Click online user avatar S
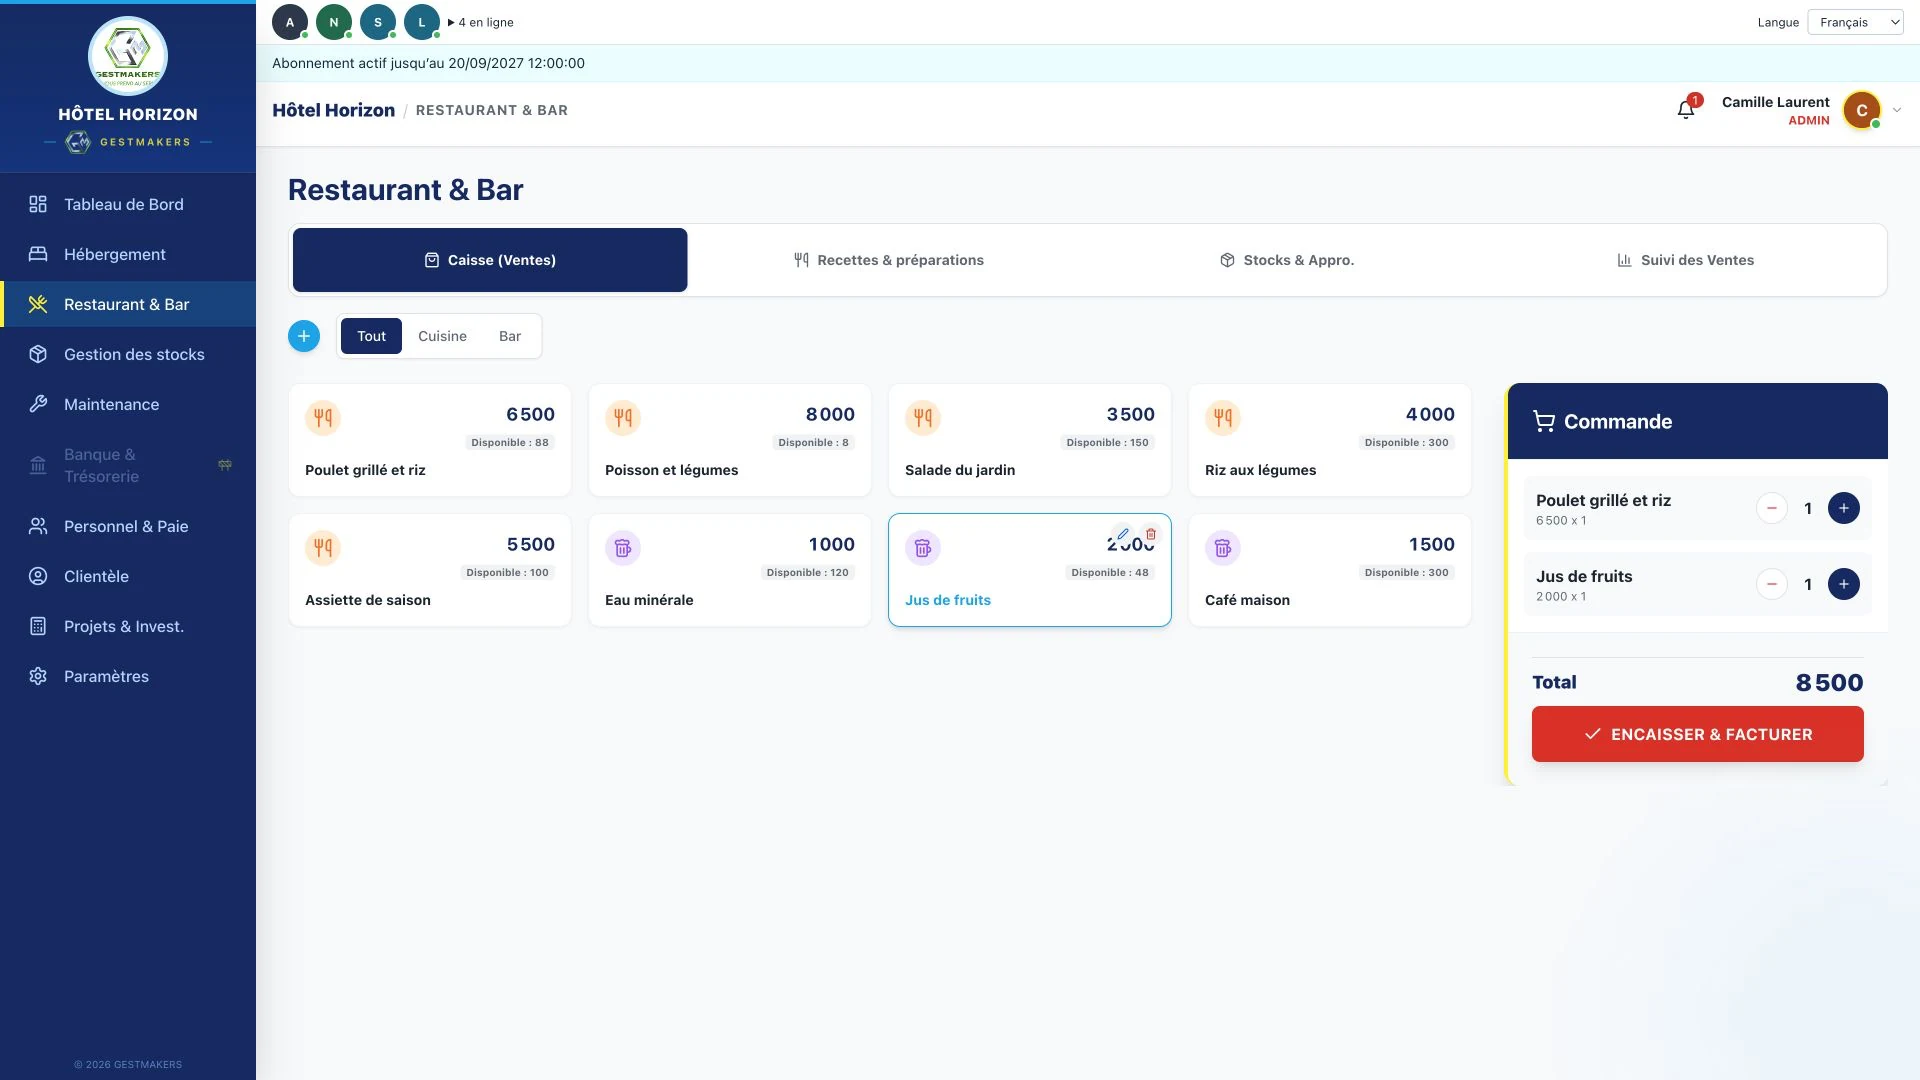Image resolution: width=1920 pixels, height=1080 pixels. (378, 22)
